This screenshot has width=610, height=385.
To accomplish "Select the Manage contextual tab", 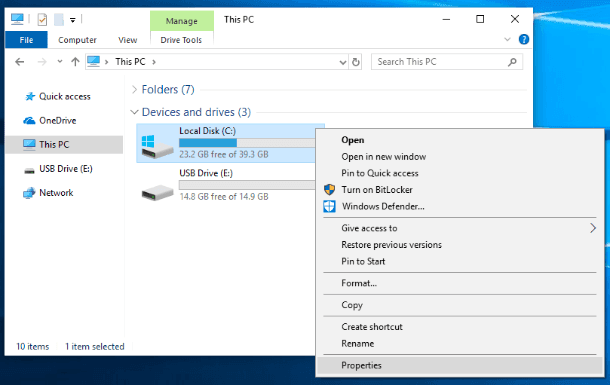I will [x=182, y=21].
